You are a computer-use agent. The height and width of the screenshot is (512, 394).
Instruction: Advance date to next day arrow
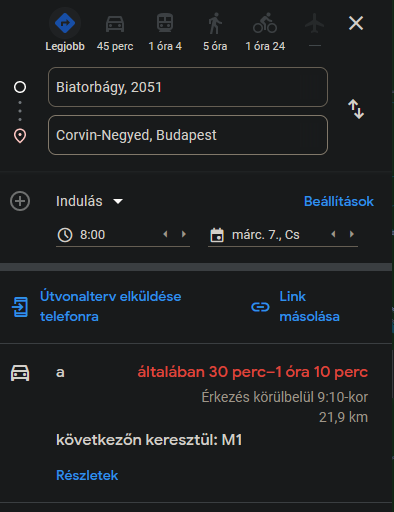(x=352, y=234)
